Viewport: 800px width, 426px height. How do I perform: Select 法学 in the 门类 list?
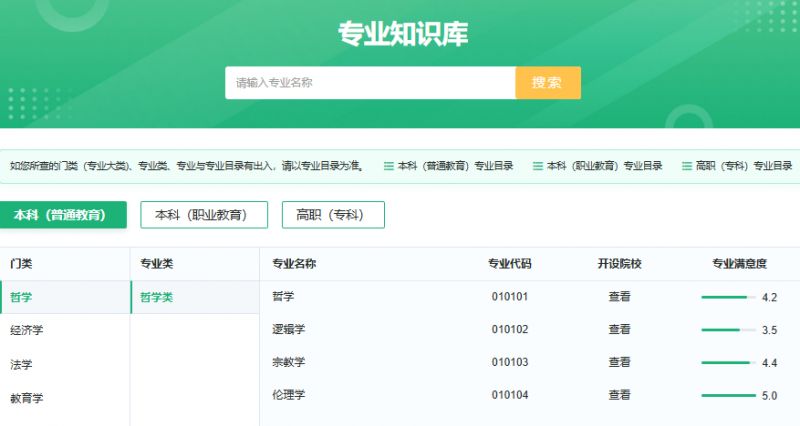tap(21, 365)
